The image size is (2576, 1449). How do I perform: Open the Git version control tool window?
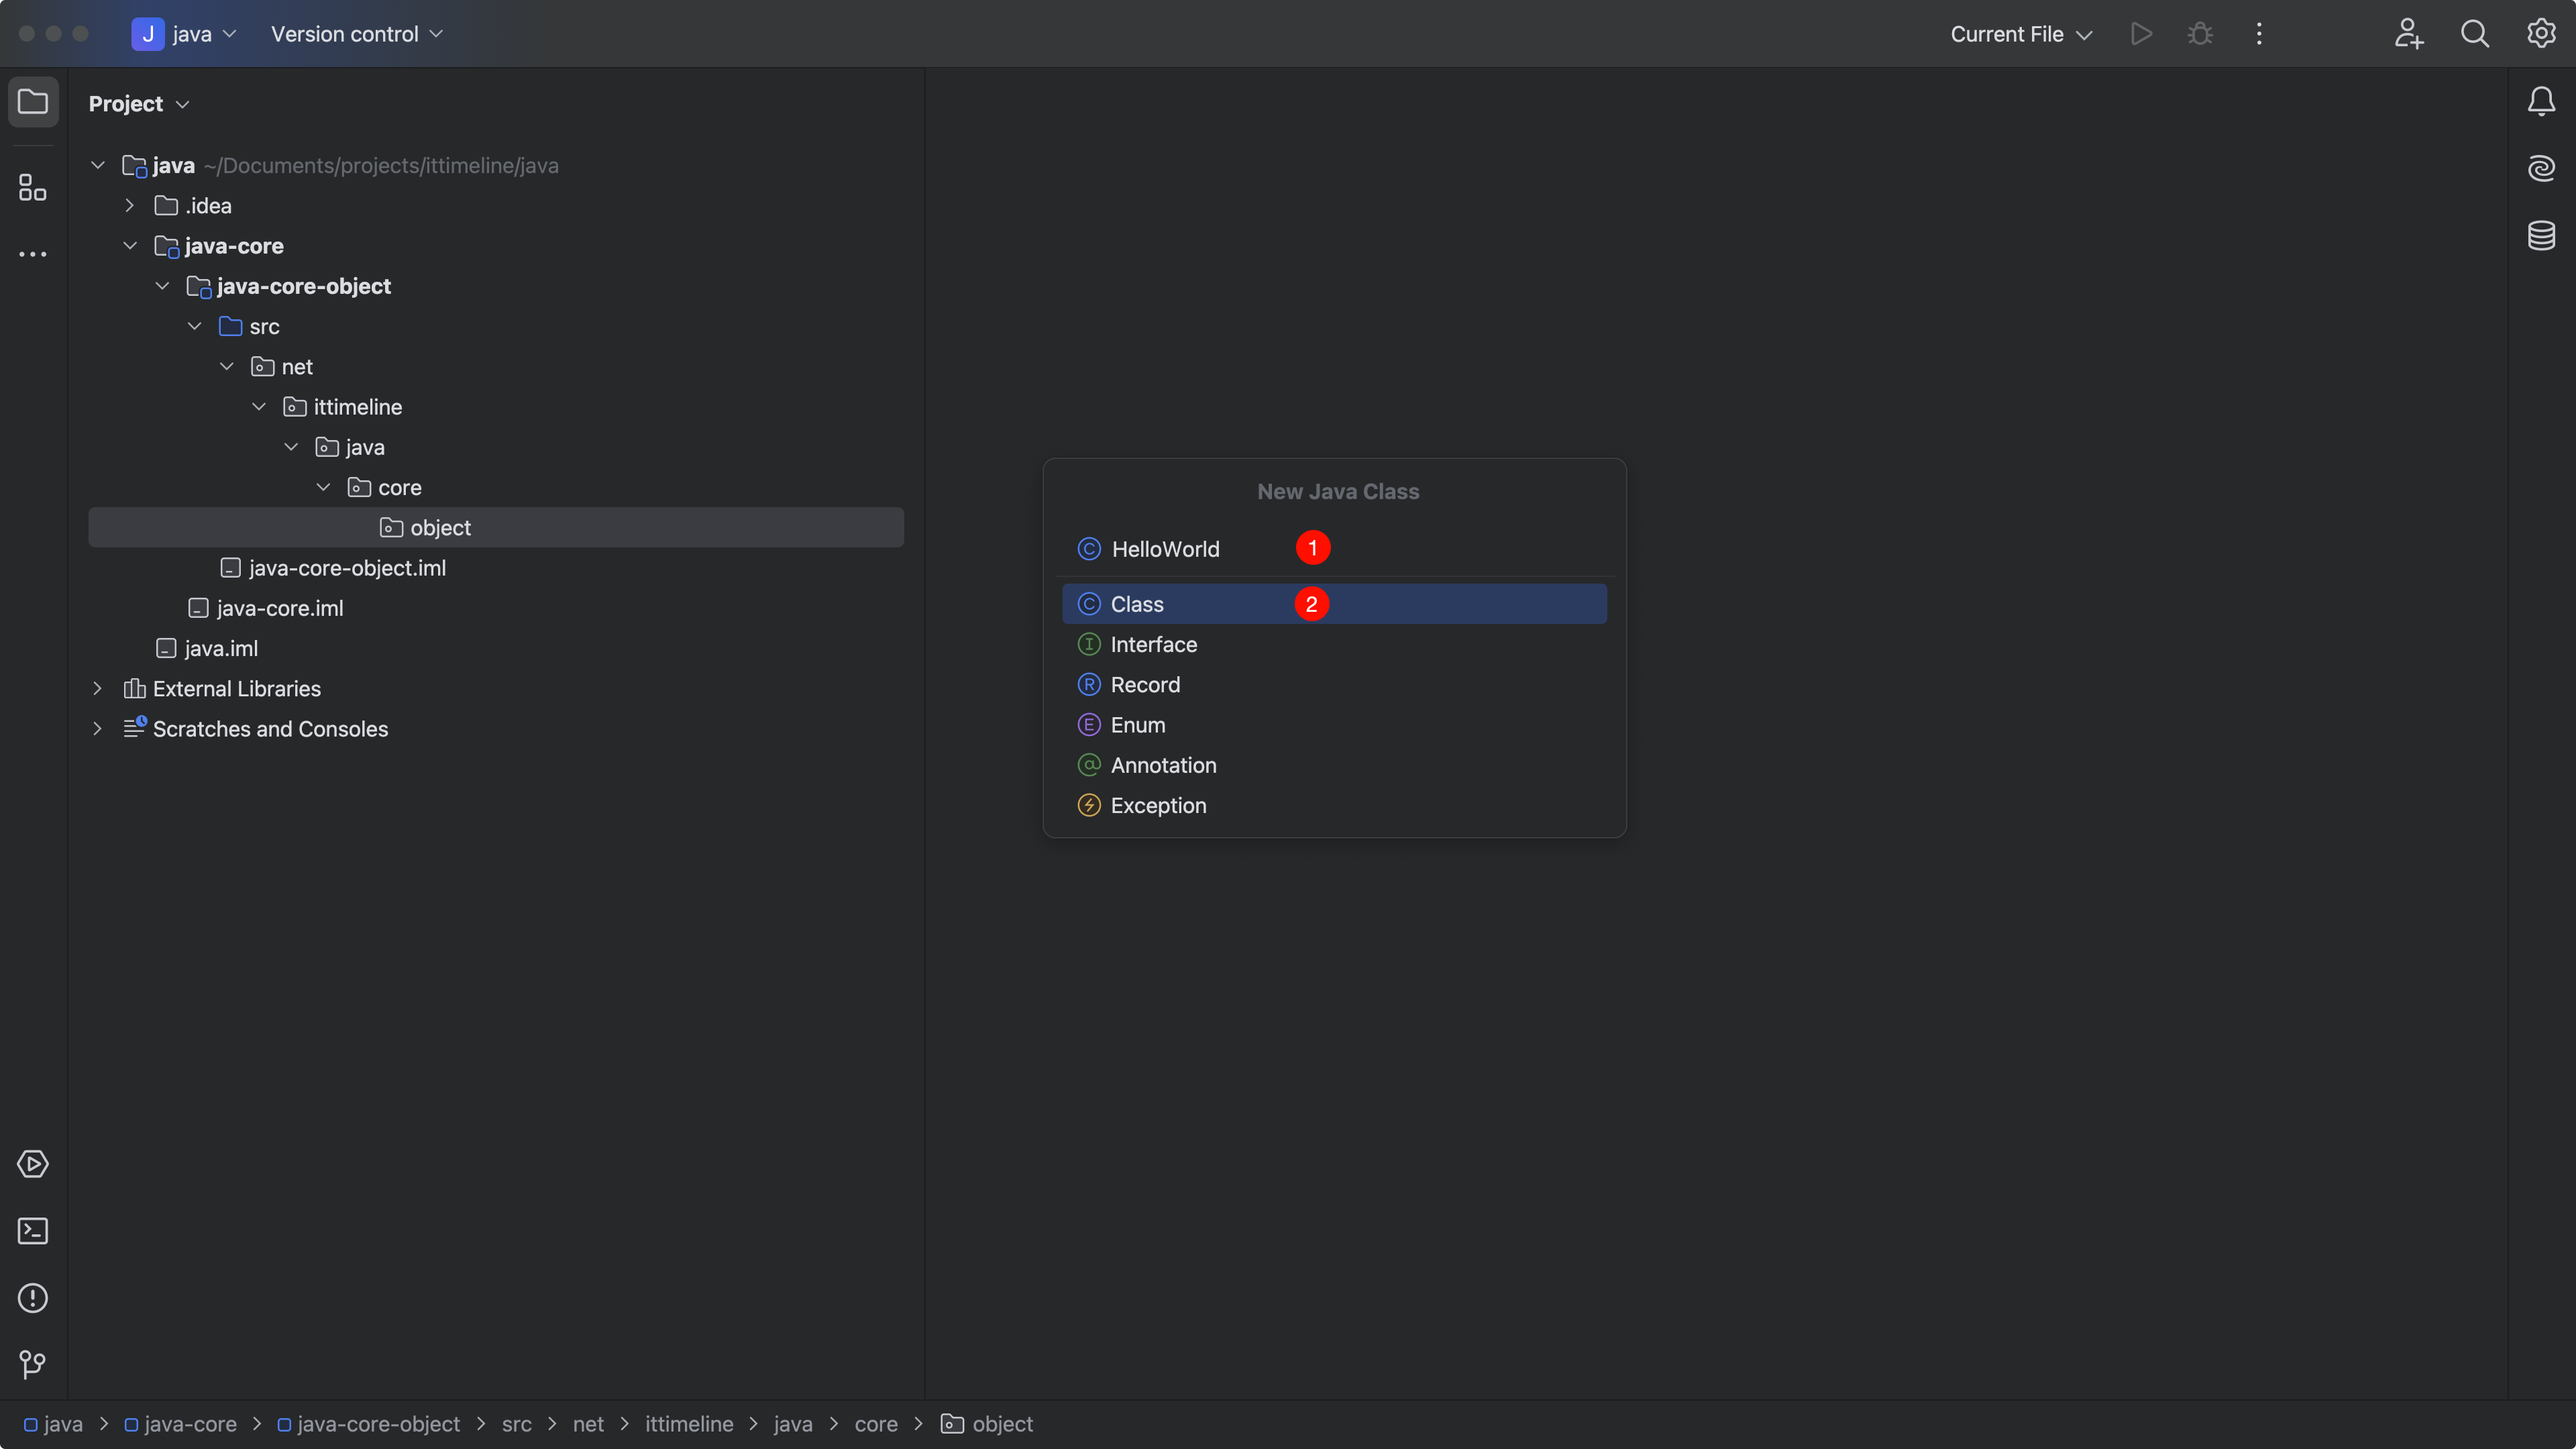pos(33,1364)
